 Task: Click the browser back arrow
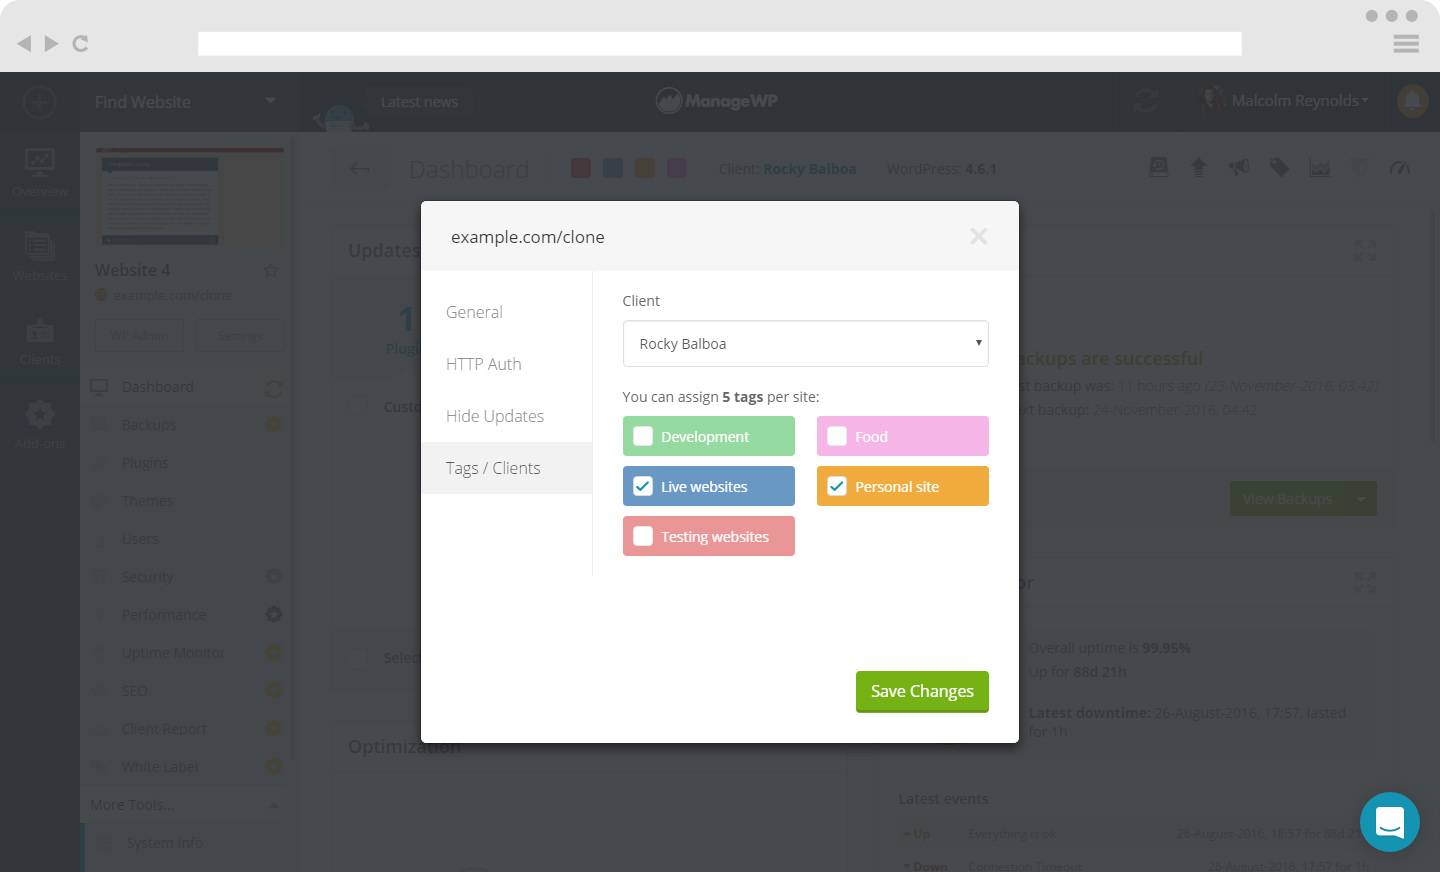[24, 43]
